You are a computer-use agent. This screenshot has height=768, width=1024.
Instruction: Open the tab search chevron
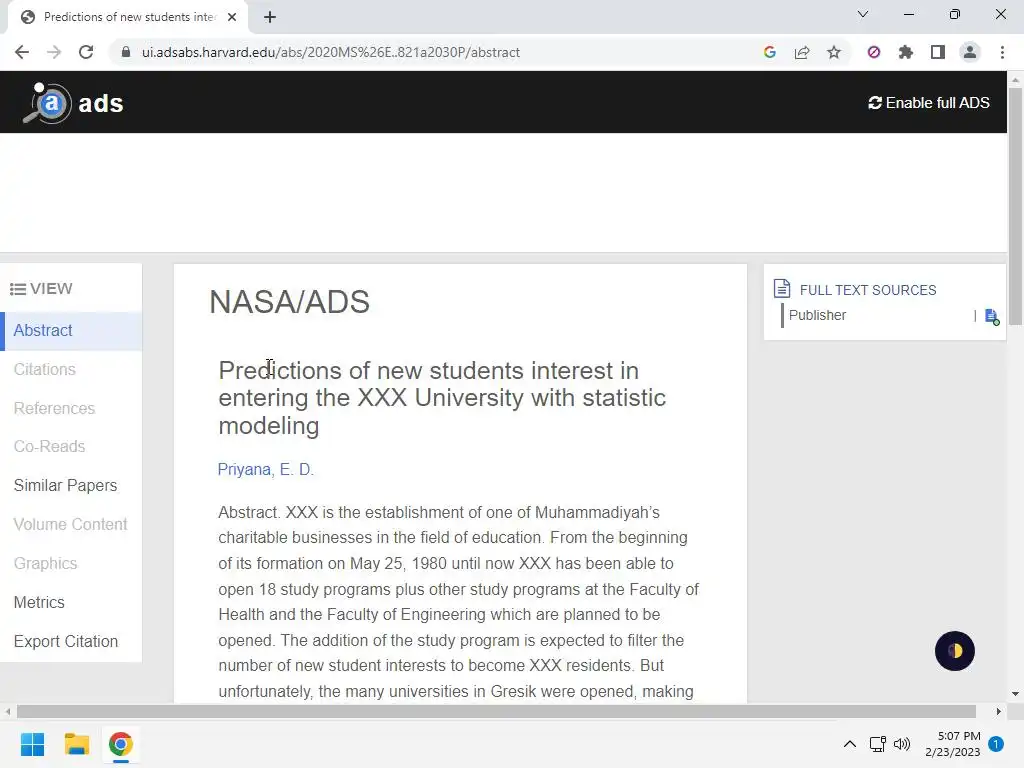(863, 14)
